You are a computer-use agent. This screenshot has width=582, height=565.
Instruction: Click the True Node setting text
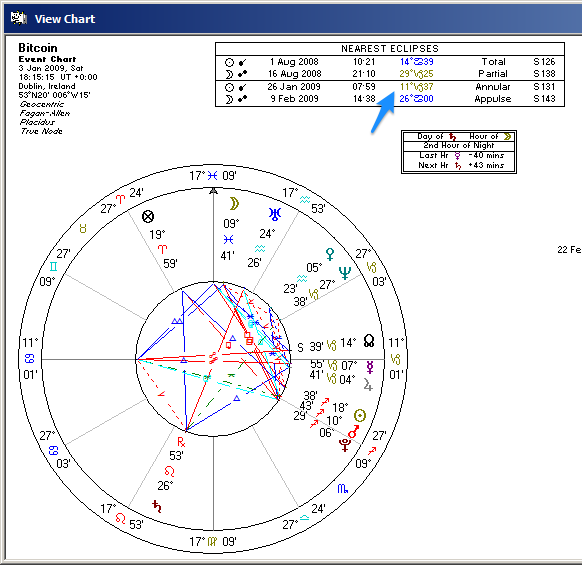(x=42, y=131)
